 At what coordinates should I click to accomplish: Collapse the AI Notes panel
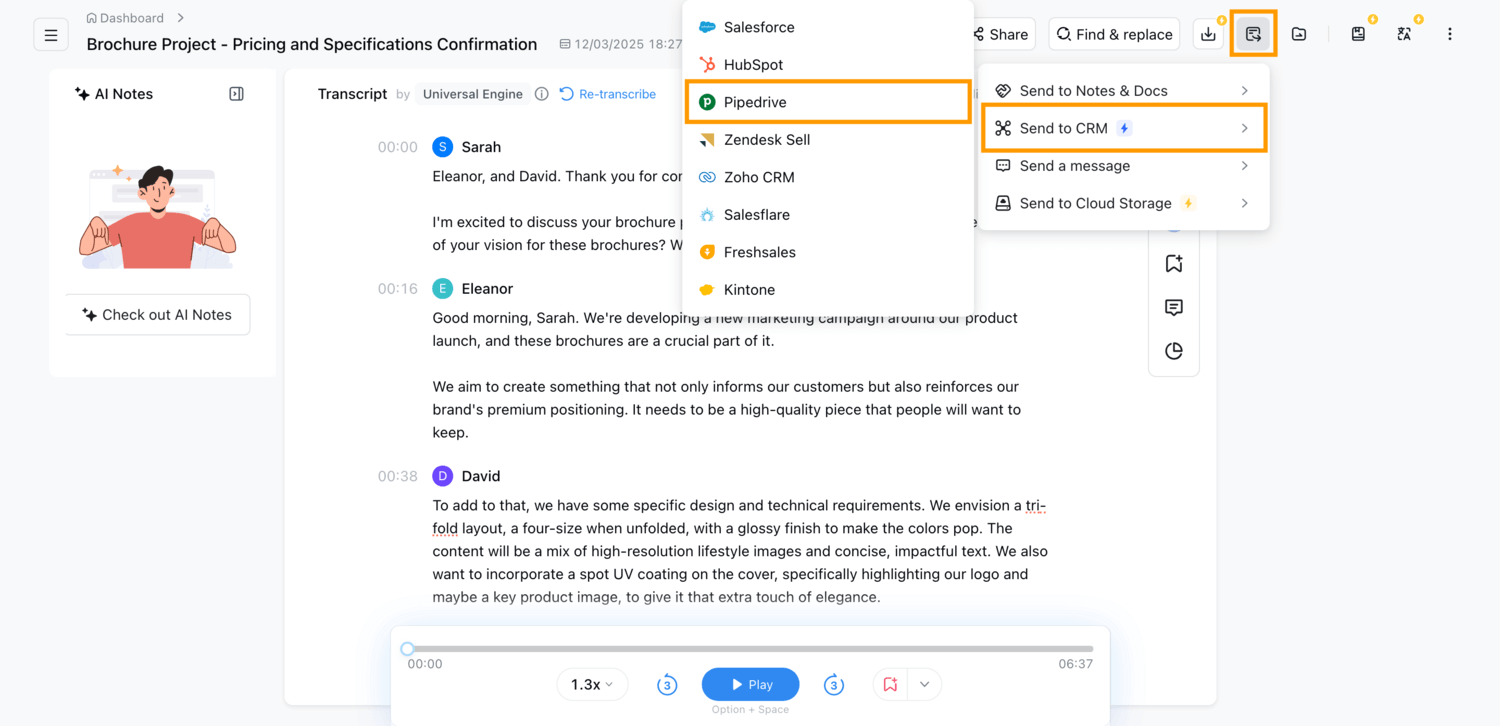pyautogui.click(x=236, y=93)
